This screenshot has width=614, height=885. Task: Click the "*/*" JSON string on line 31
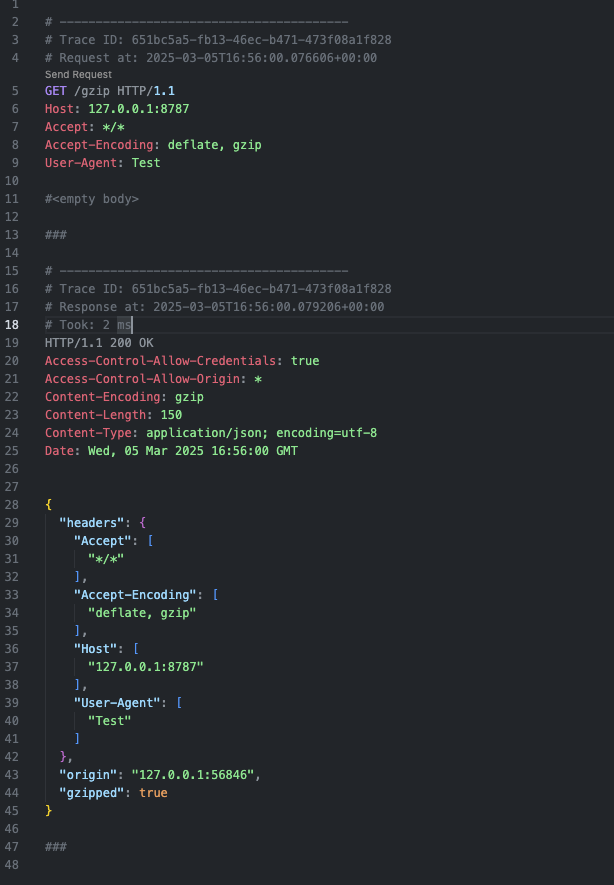(x=106, y=559)
